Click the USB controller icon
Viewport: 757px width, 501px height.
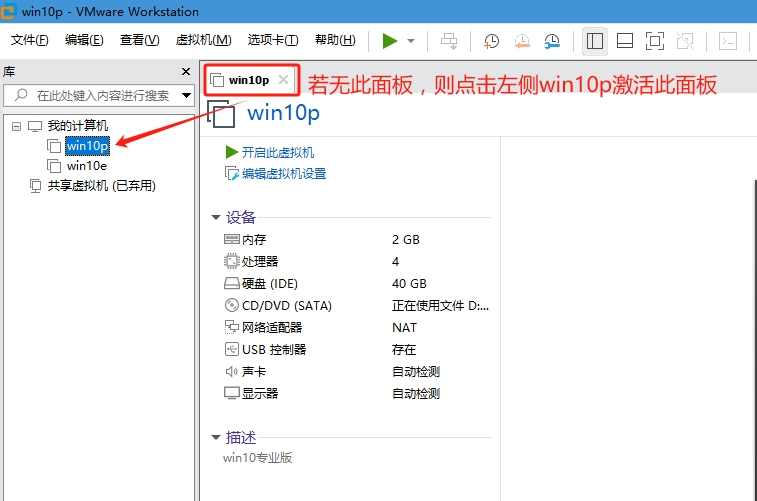tap(232, 349)
